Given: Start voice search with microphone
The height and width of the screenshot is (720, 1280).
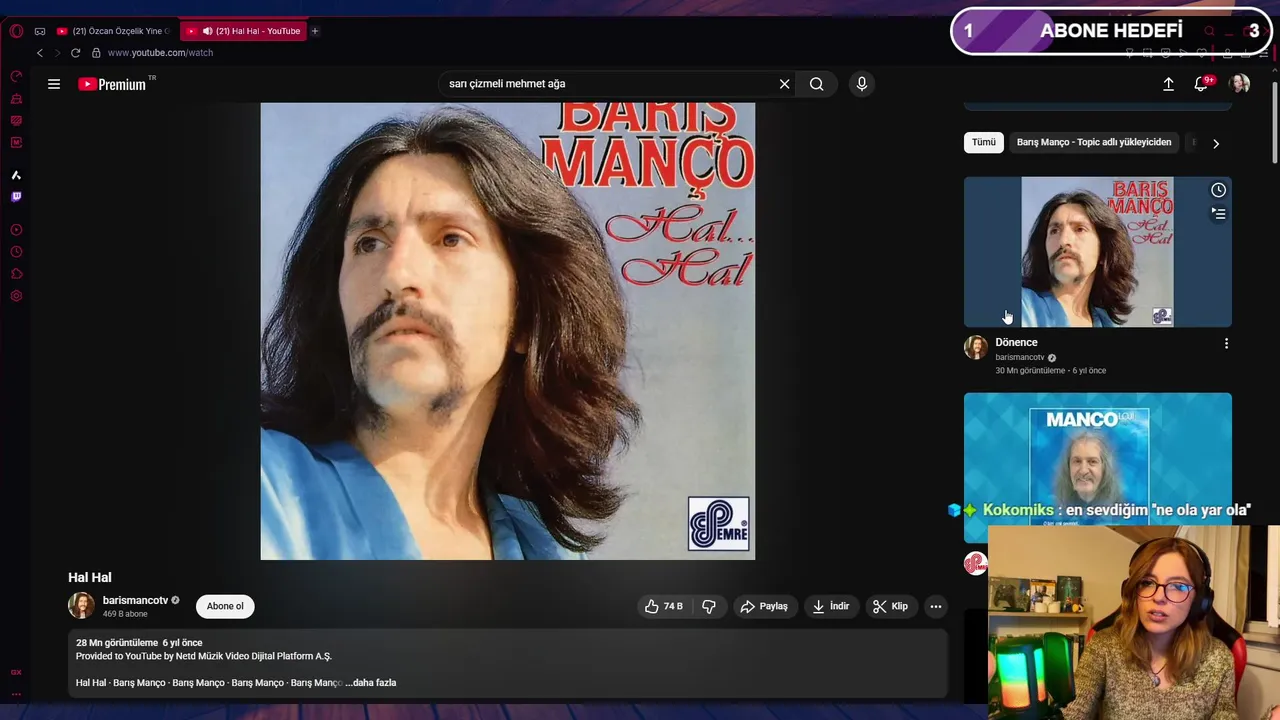Looking at the screenshot, I should (862, 84).
